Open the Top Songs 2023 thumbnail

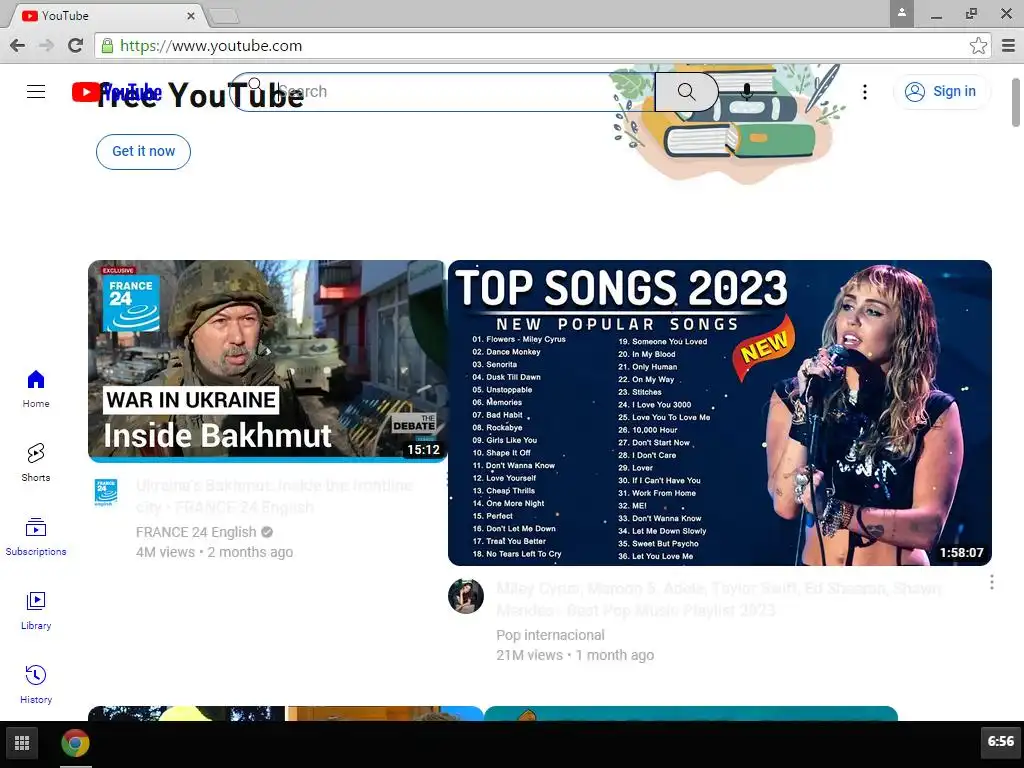[x=720, y=413]
